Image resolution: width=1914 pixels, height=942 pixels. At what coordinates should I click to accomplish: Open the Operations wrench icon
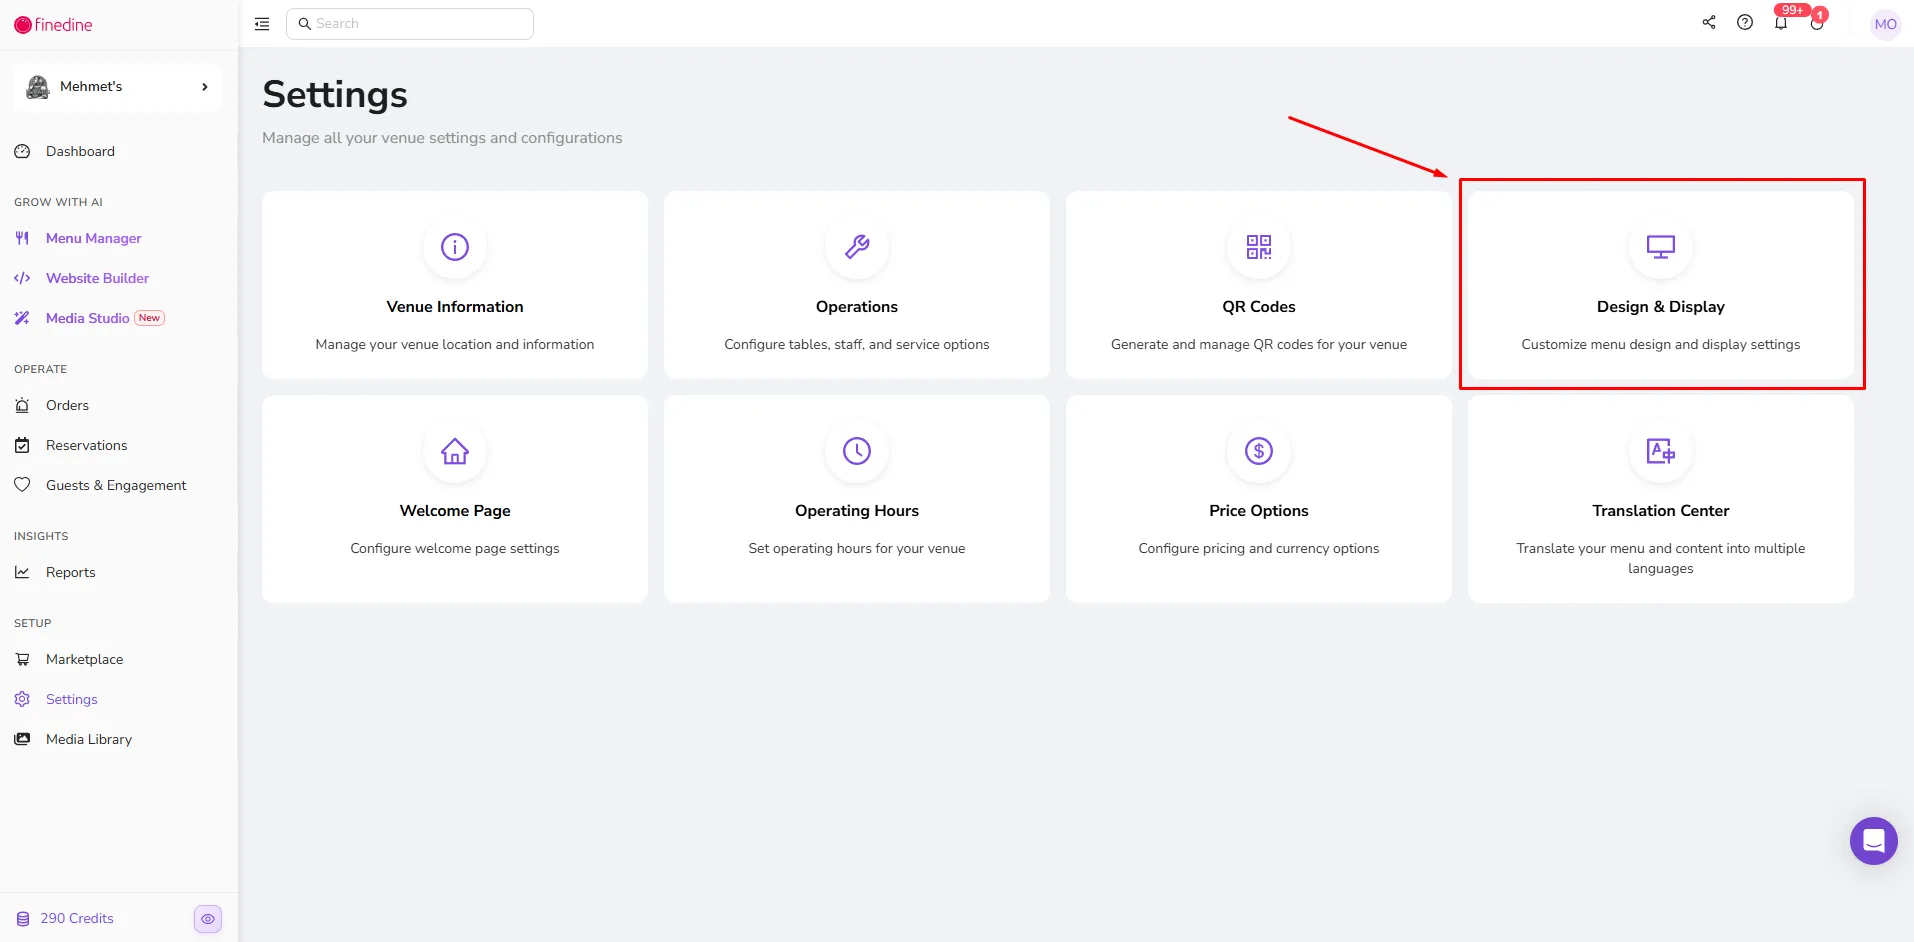[856, 247]
